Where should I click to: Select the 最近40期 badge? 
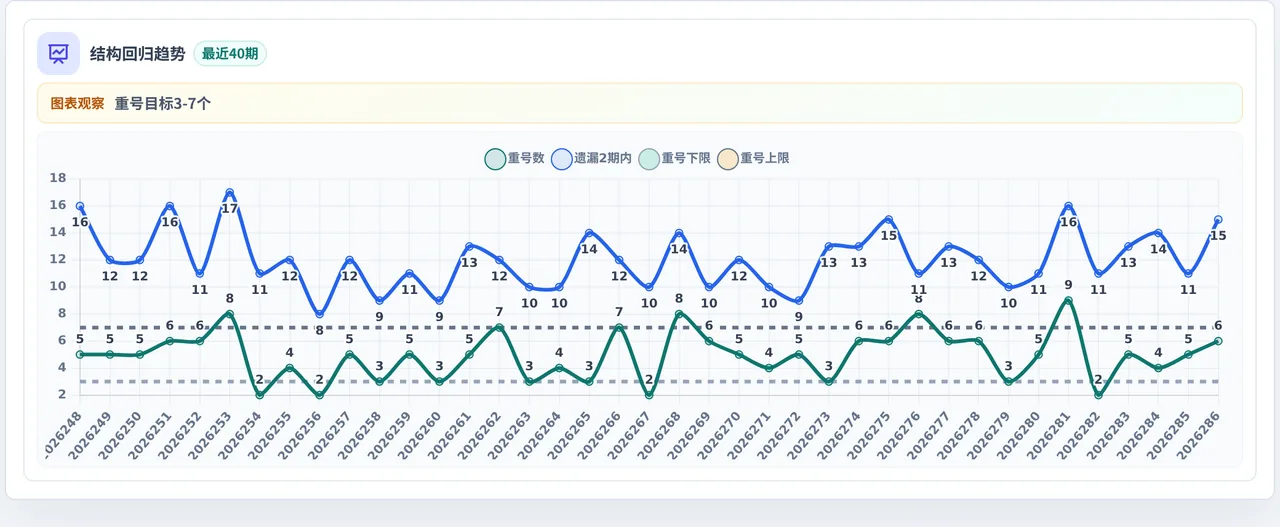(x=230, y=54)
